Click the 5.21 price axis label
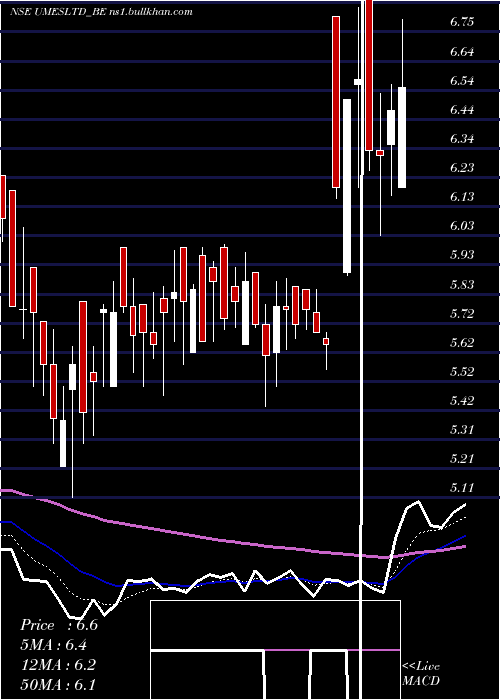This screenshot has width=500, height=700. pyautogui.click(x=462, y=458)
